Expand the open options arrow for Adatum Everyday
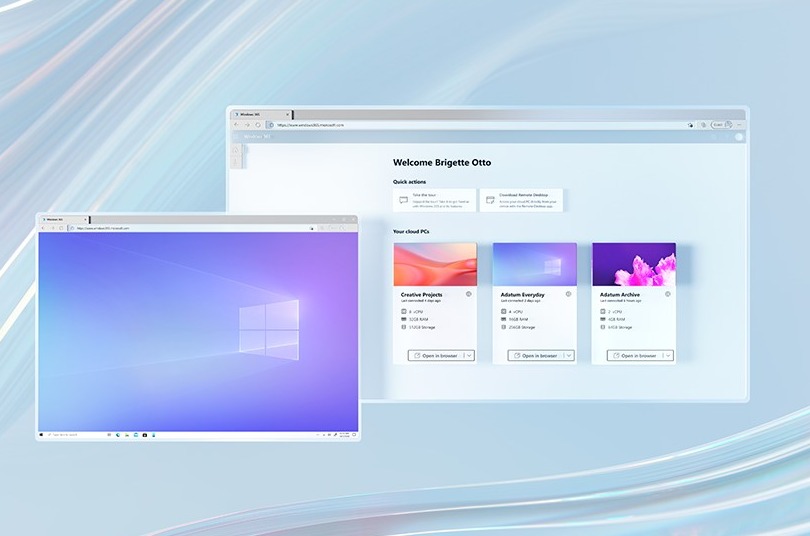 [569, 356]
